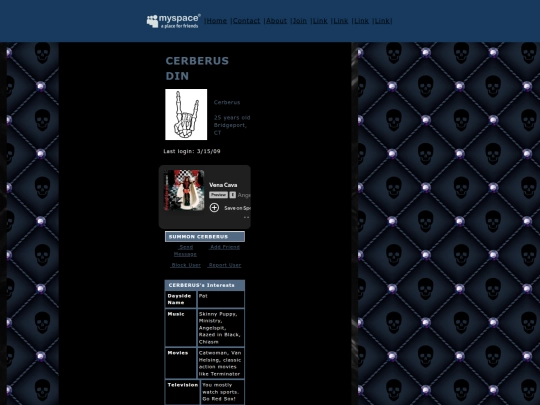The image size is (540, 405).
Task: Click the Angelspit artist name in player
Action: click(244, 195)
